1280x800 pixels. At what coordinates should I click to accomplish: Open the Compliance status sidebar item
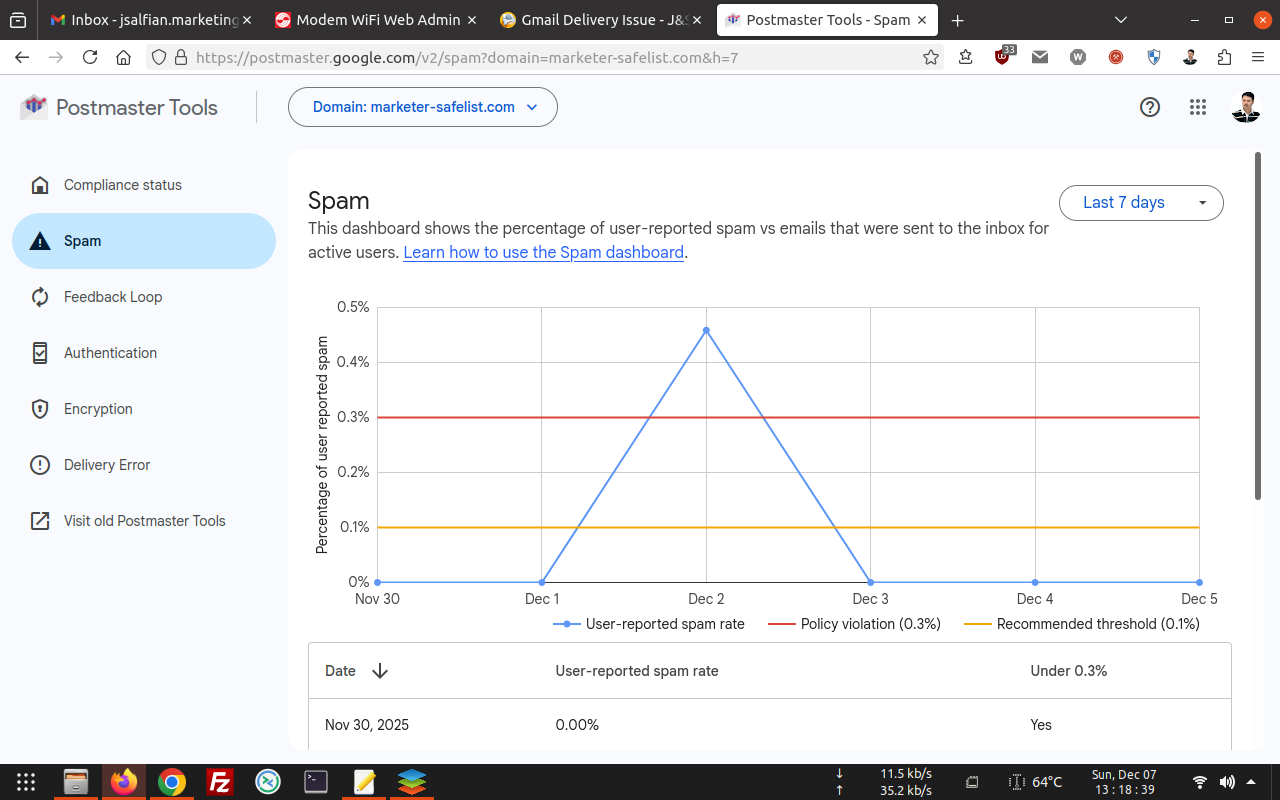(x=123, y=185)
